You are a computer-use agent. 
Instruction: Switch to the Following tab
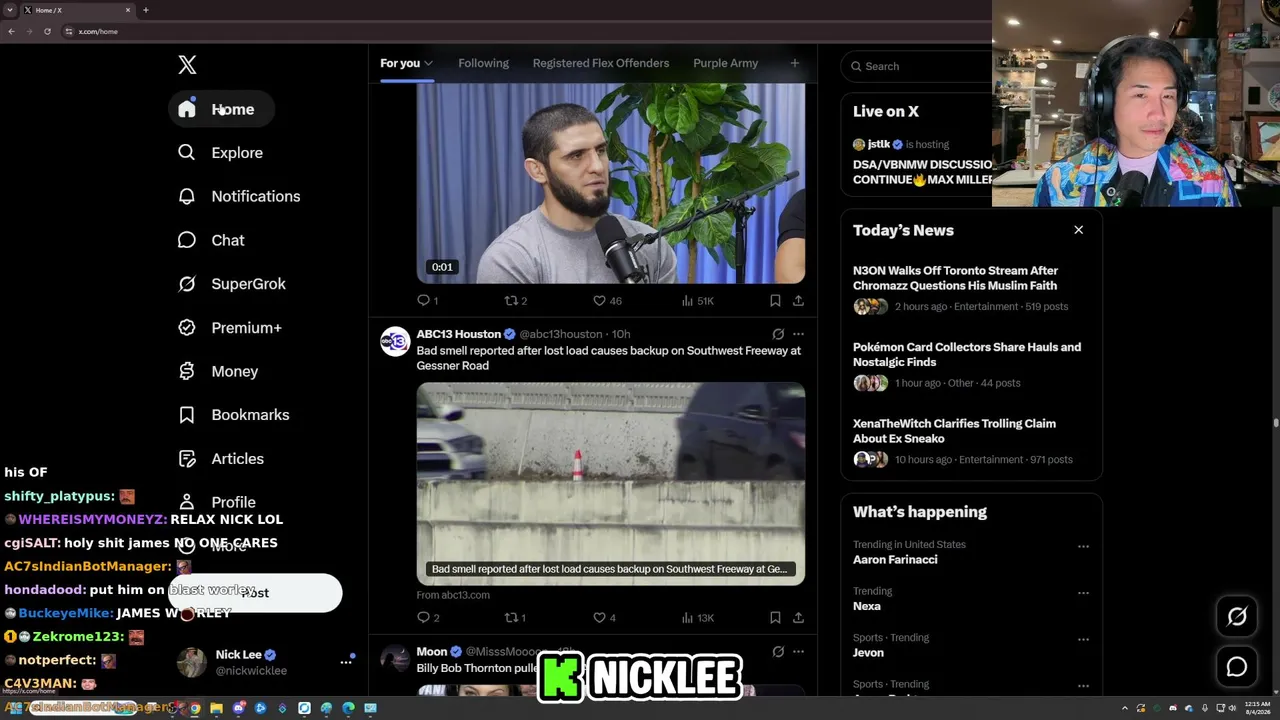coord(483,63)
